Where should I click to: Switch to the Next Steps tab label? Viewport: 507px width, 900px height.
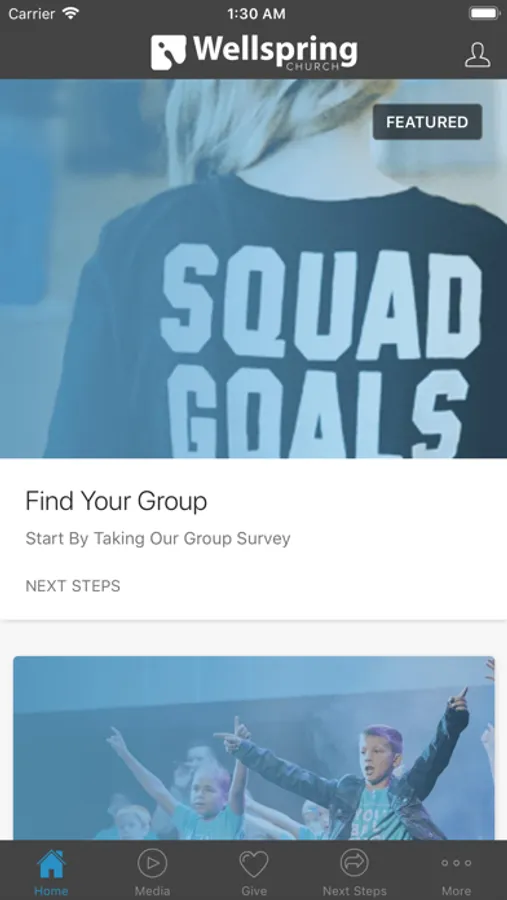355,891
